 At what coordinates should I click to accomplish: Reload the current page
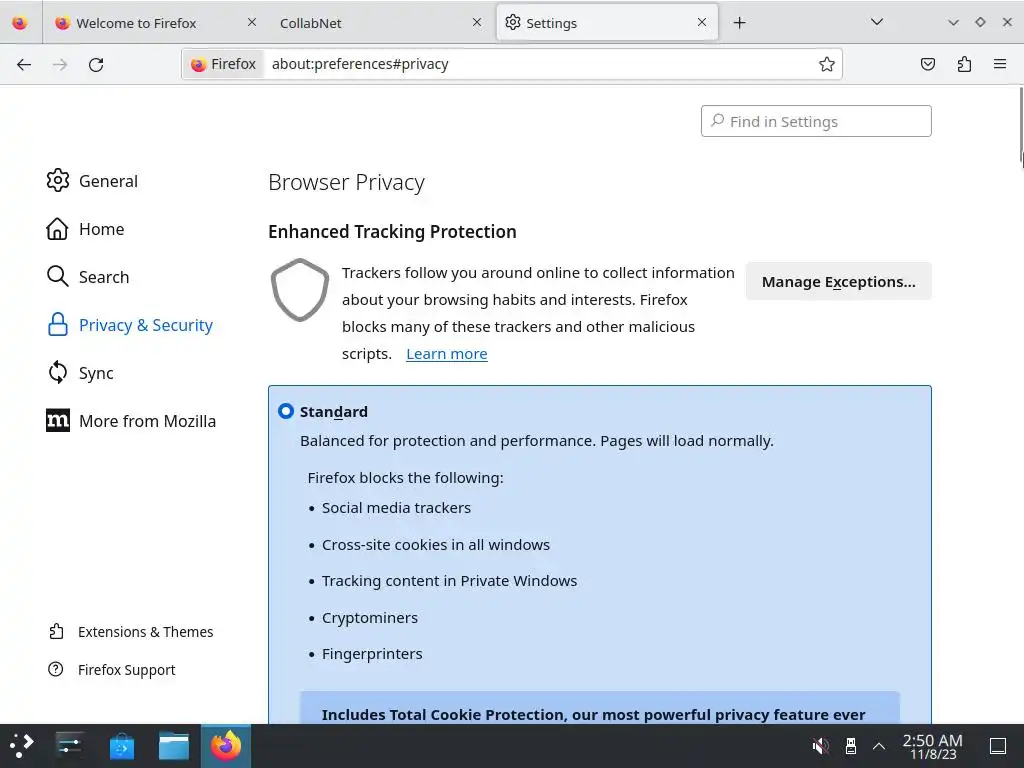coord(96,64)
